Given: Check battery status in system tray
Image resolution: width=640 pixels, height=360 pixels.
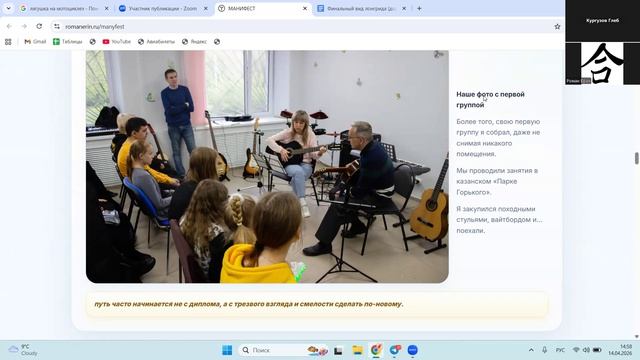Looking at the screenshot, I should [597, 350].
